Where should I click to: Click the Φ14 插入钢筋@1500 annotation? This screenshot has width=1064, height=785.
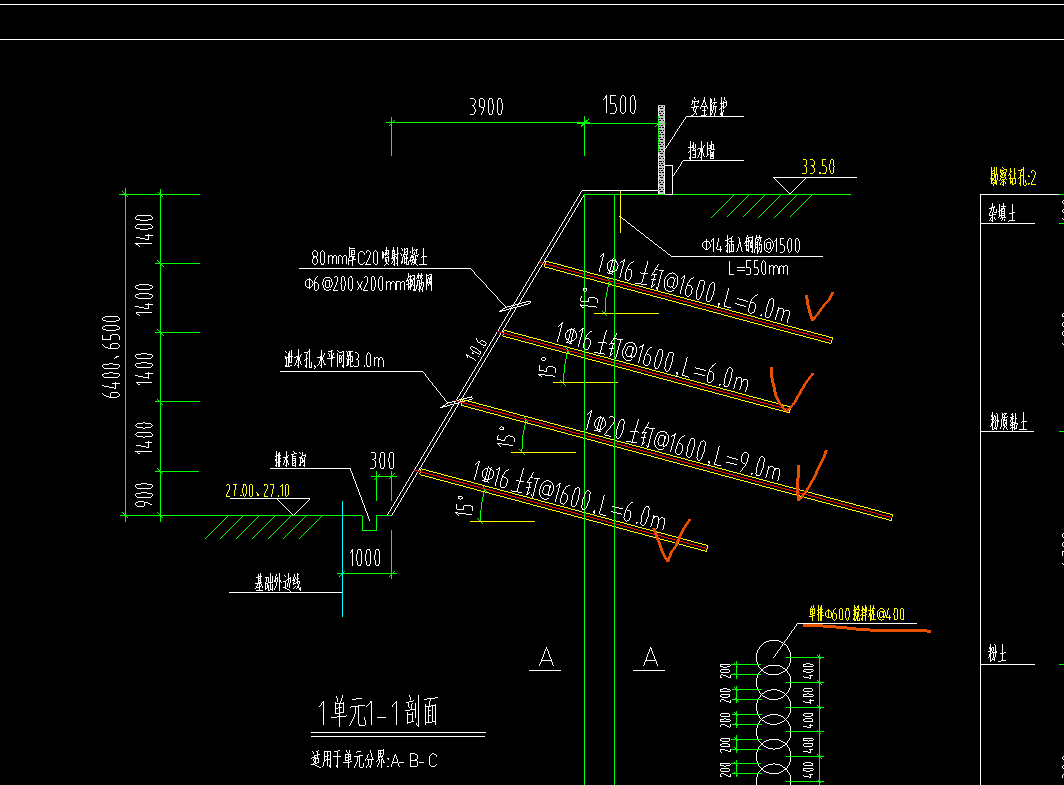click(751, 245)
